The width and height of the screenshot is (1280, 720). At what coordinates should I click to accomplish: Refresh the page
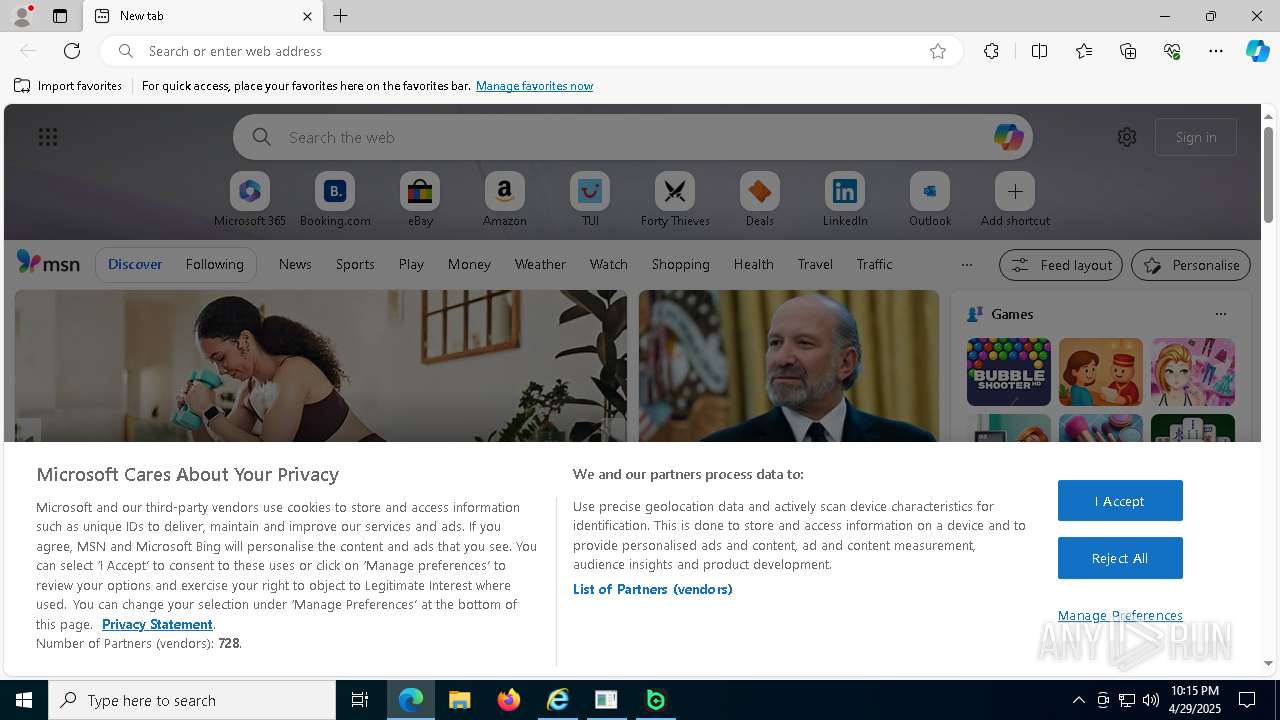pos(72,51)
